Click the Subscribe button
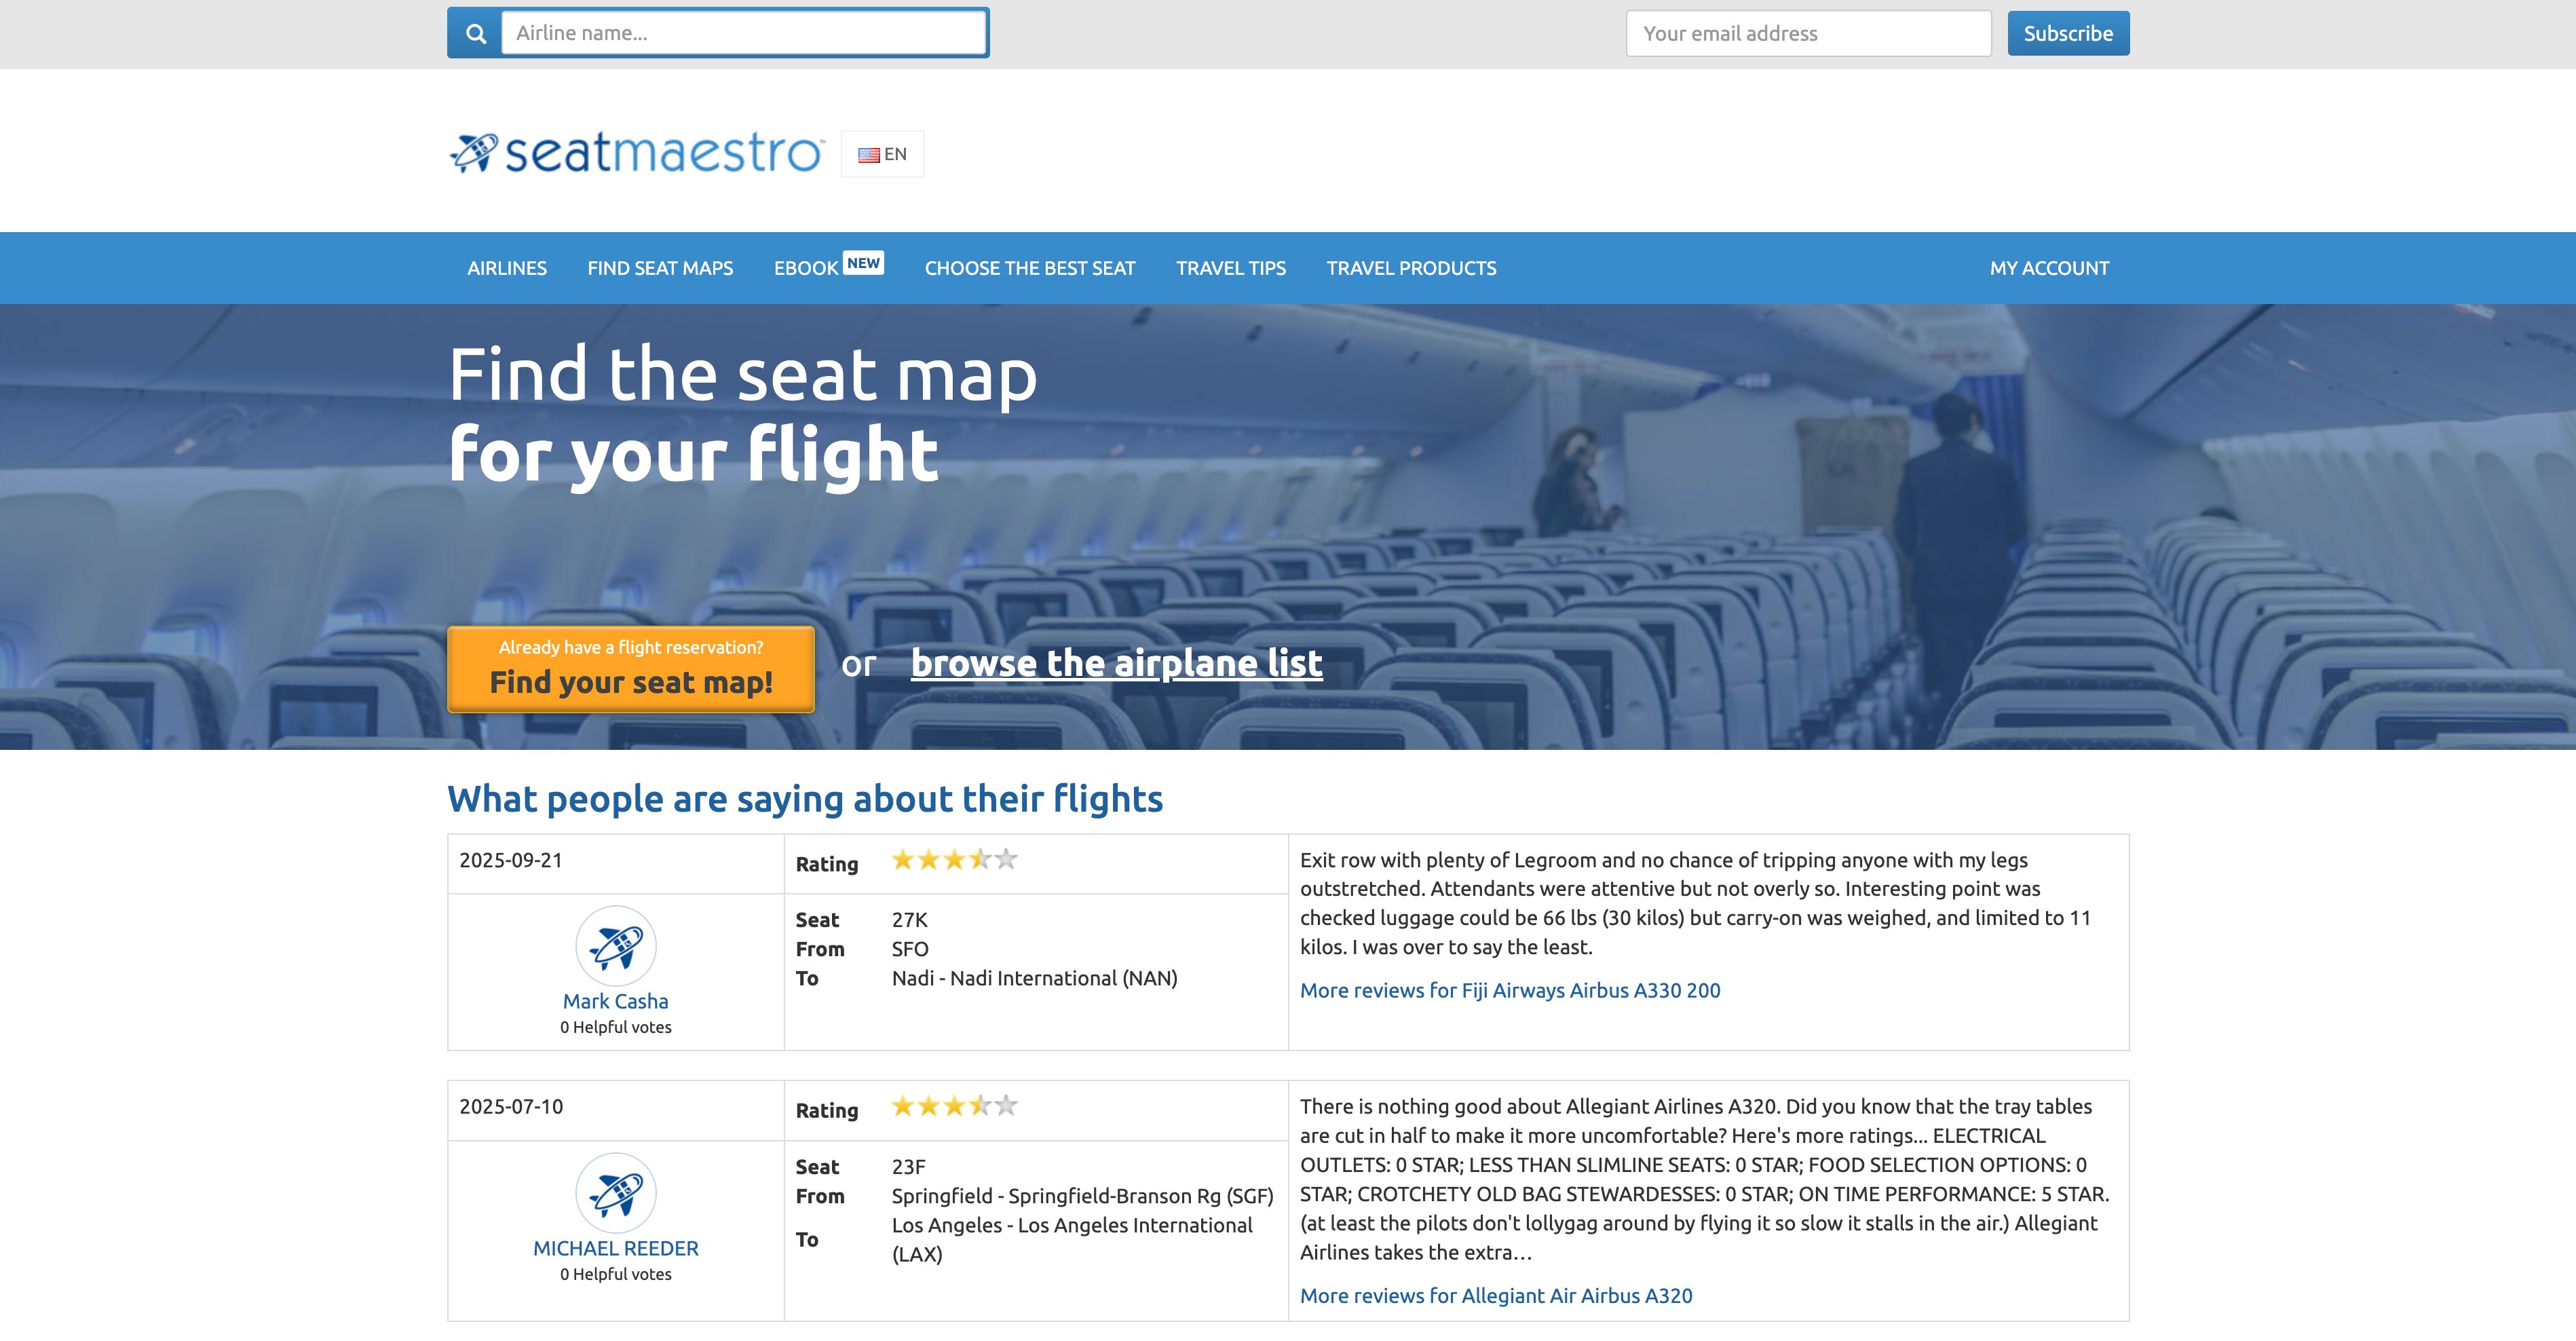 [x=2067, y=32]
